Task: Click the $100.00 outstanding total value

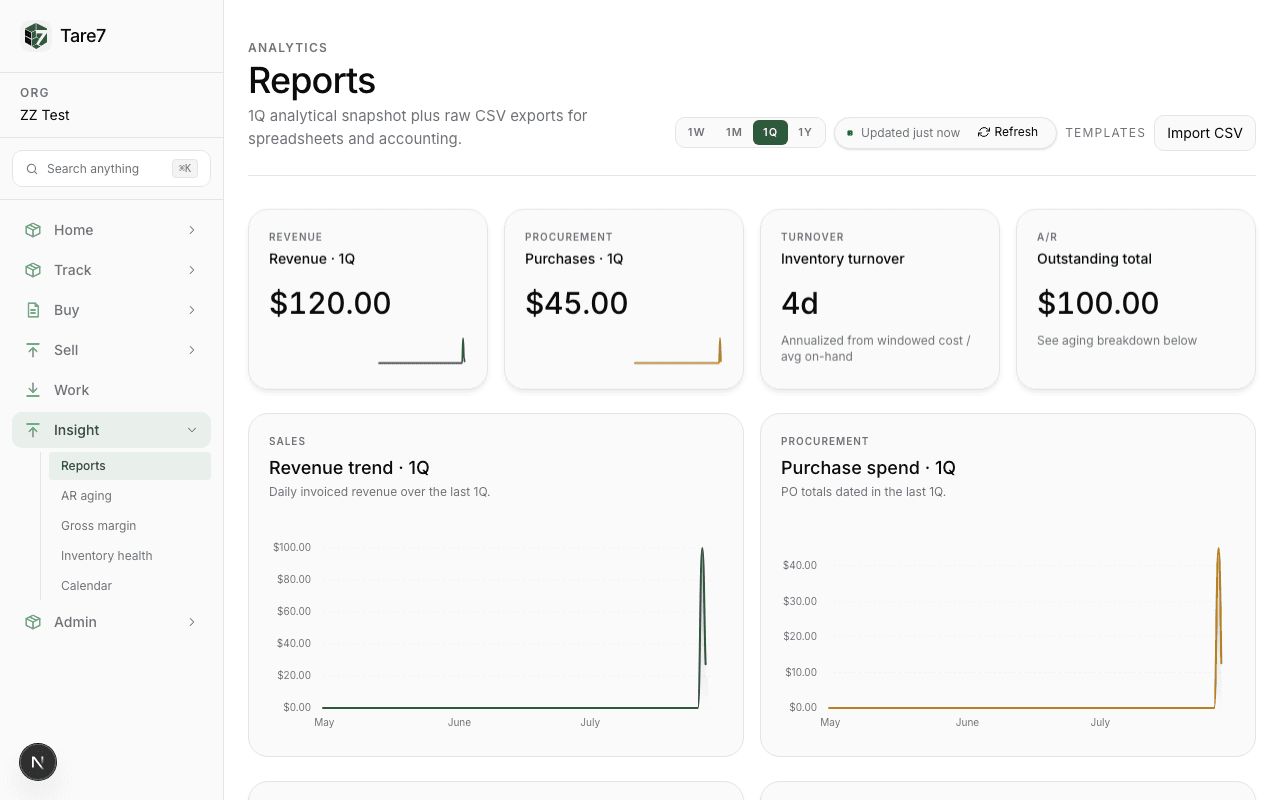Action: tap(1098, 303)
